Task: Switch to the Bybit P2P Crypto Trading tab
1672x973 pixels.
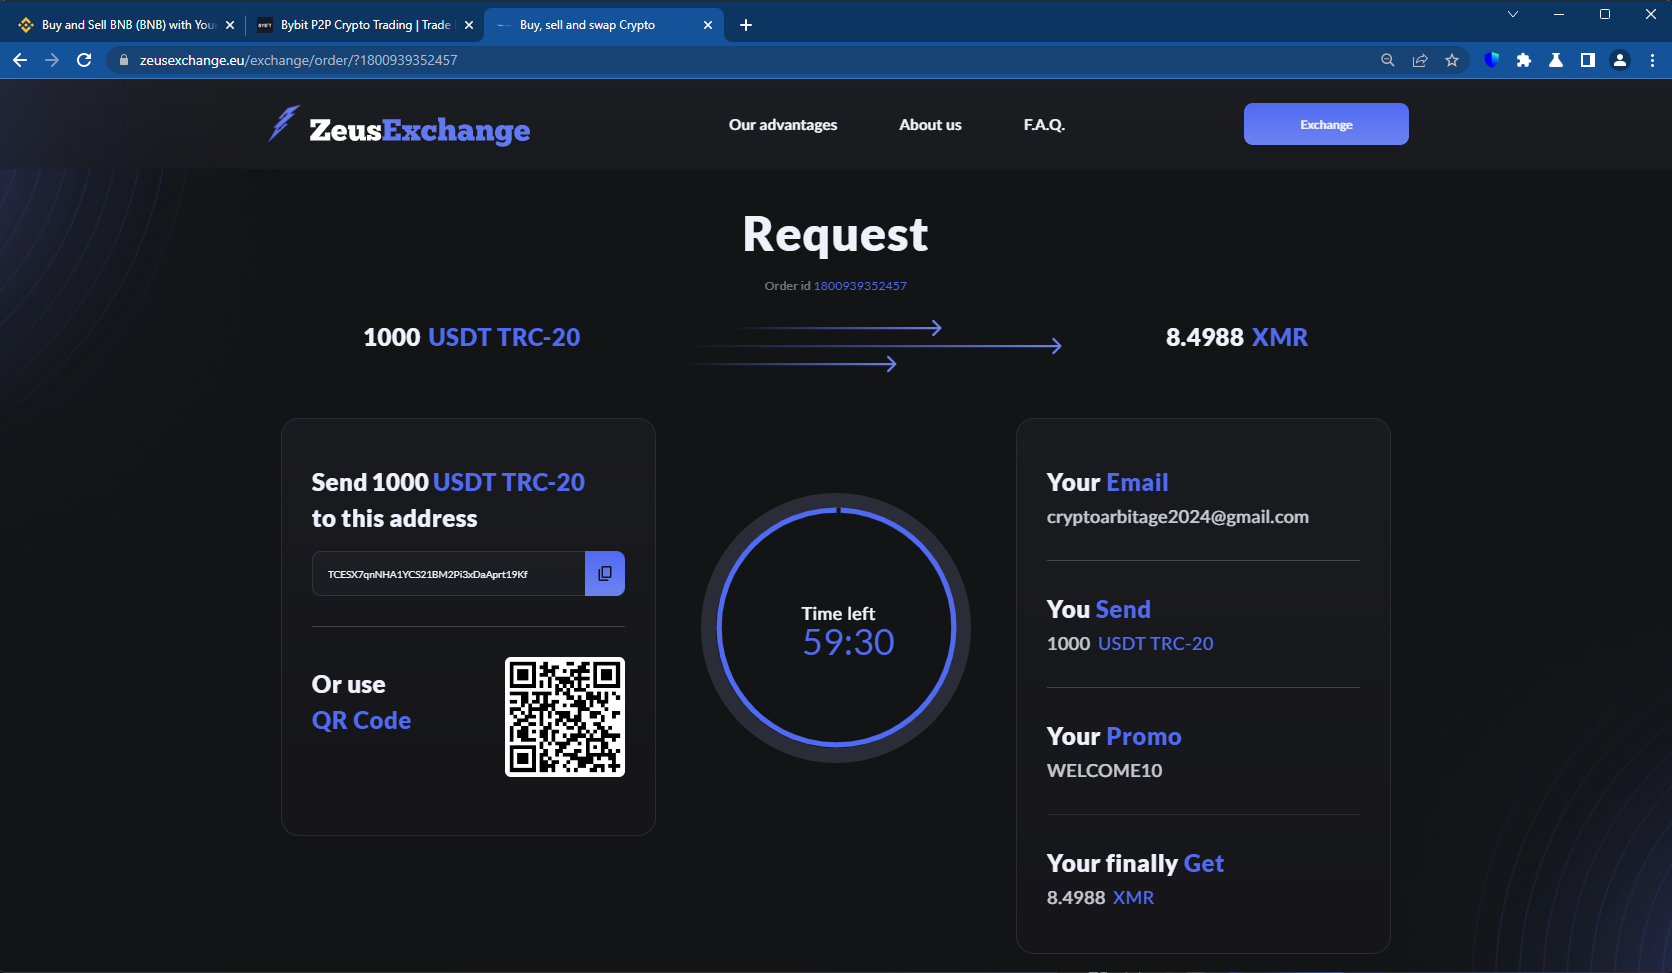Action: [x=360, y=24]
